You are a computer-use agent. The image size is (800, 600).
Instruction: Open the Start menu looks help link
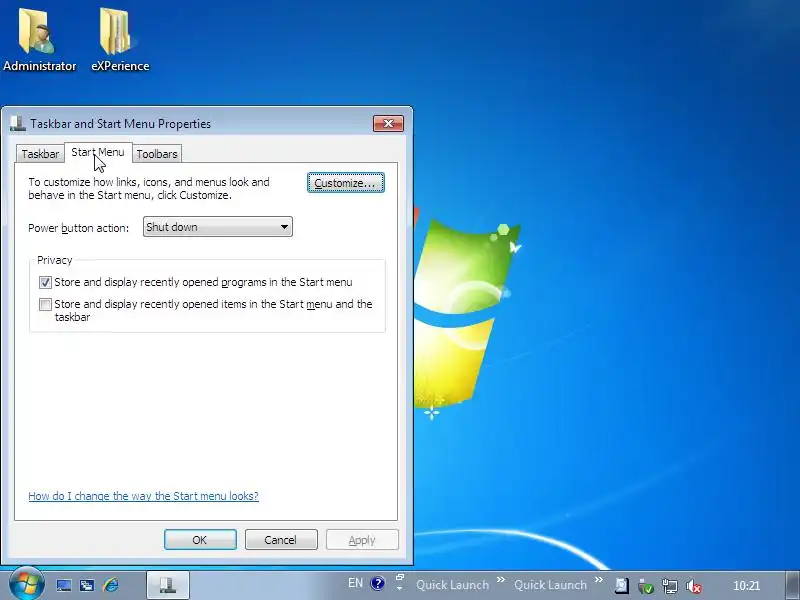tap(143, 496)
